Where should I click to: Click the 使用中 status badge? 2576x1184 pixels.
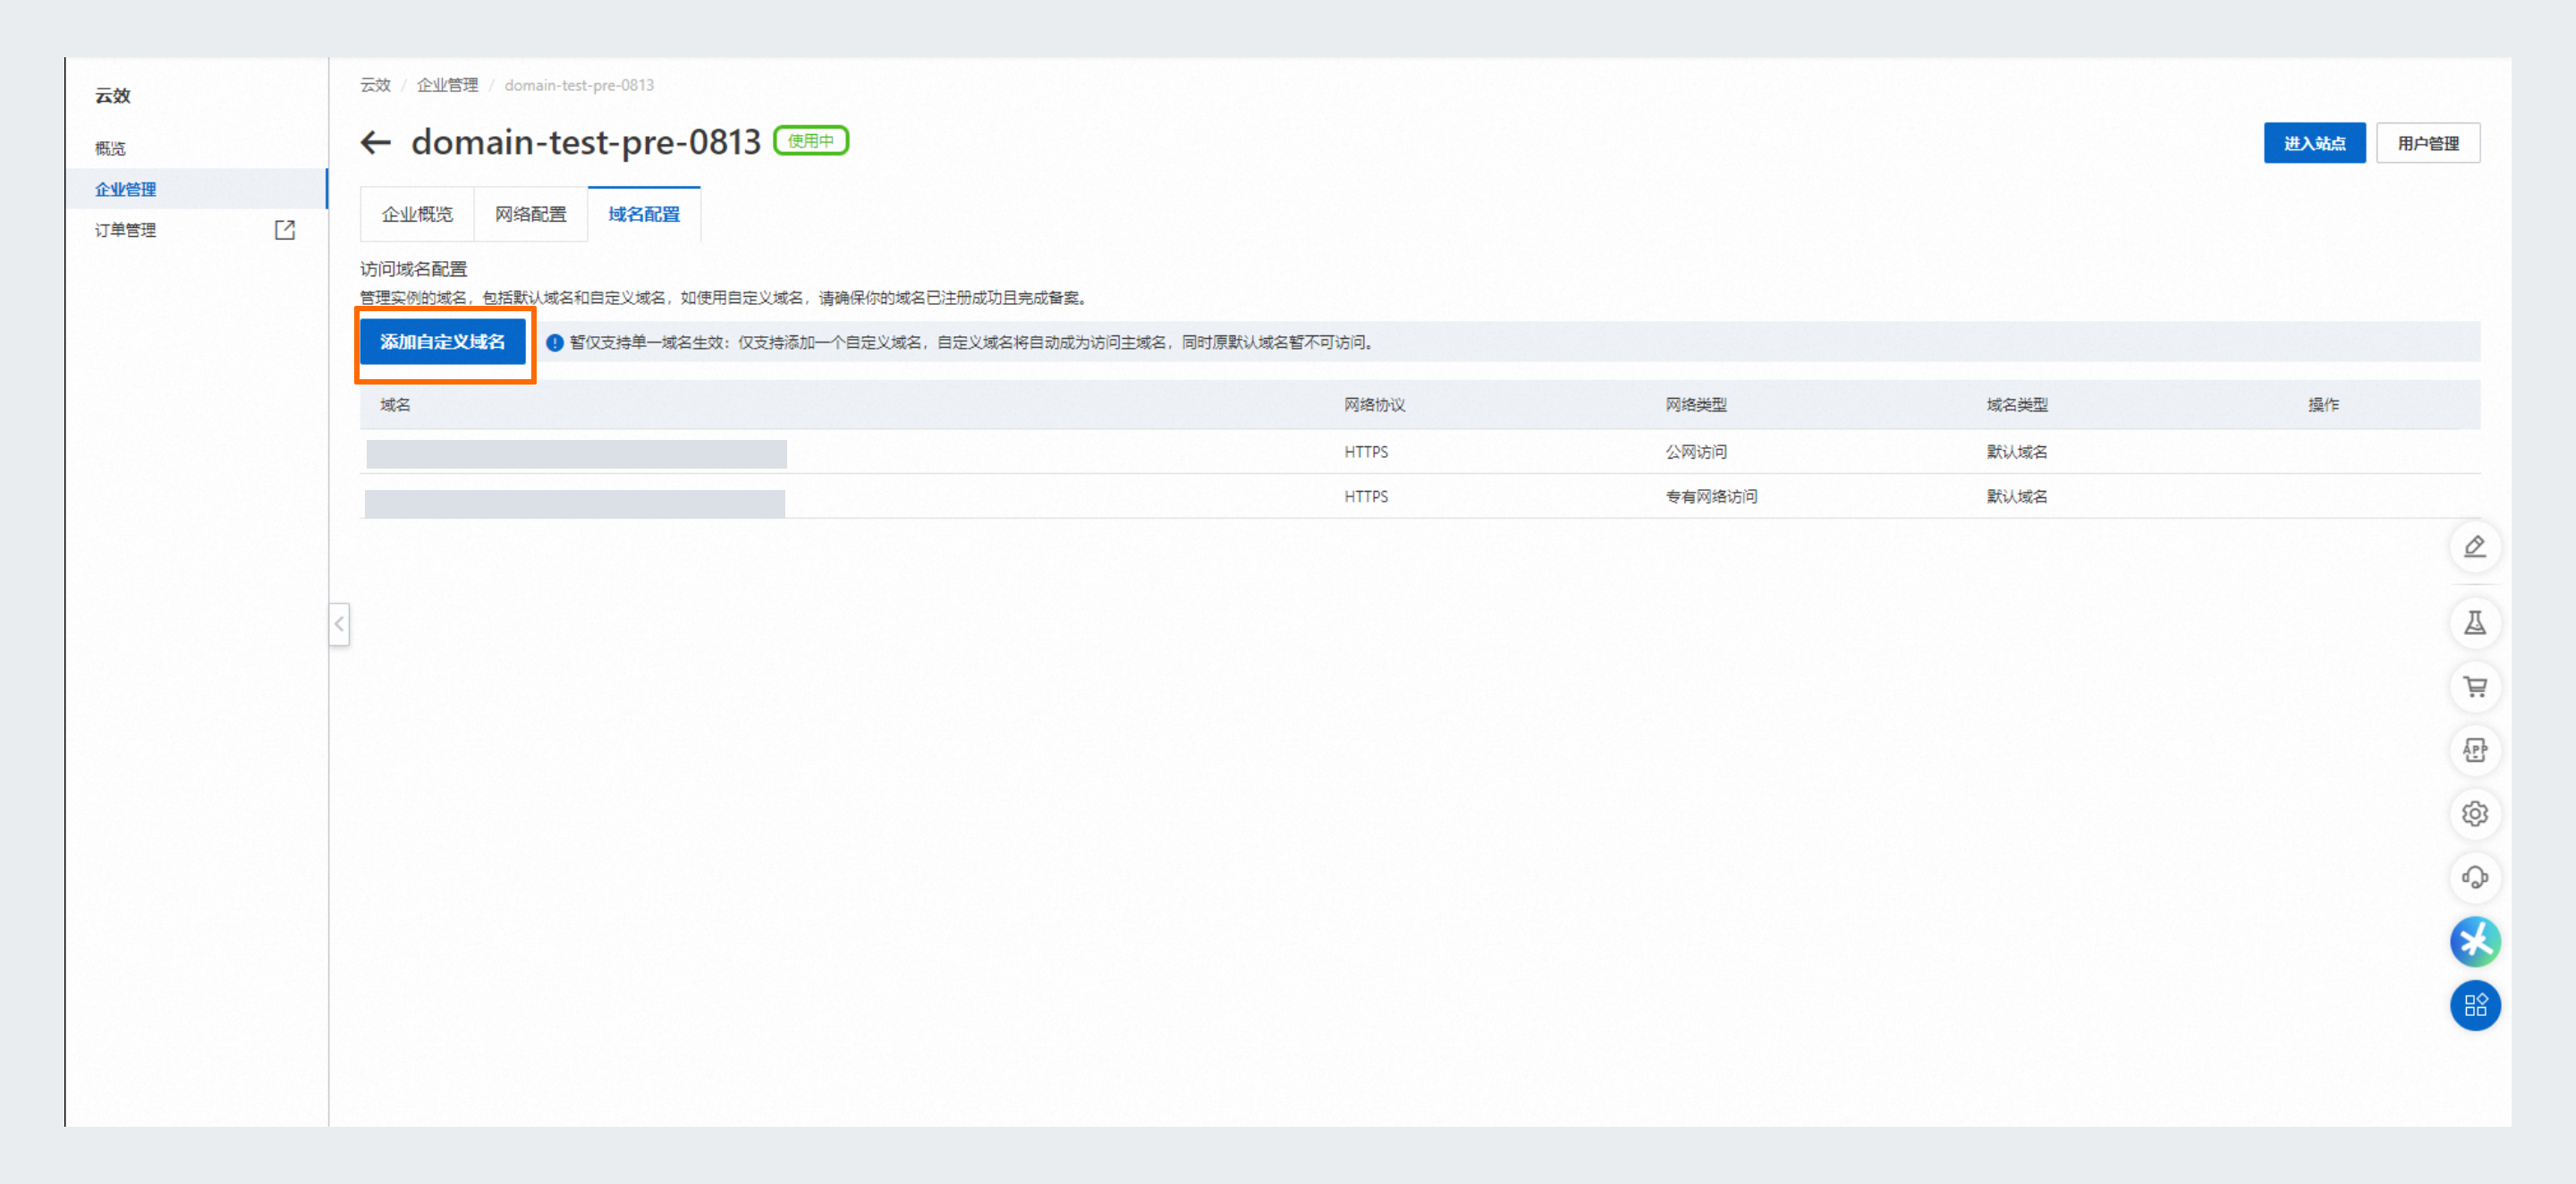[811, 141]
